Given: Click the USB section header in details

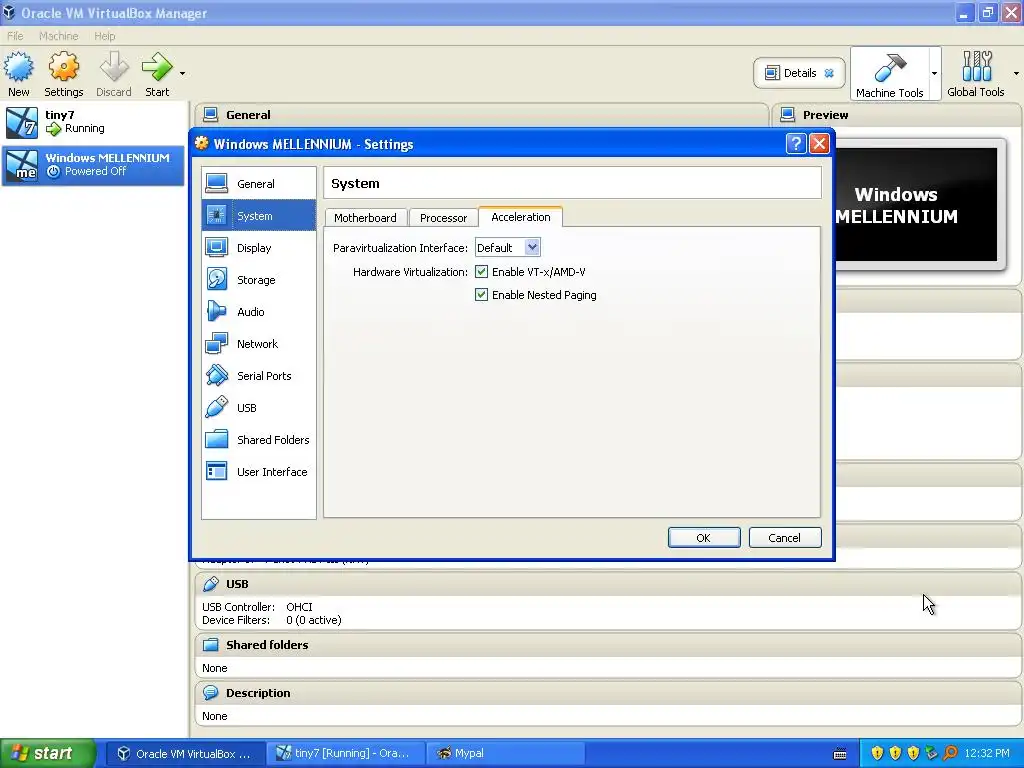Looking at the screenshot, I should (608, 584).
